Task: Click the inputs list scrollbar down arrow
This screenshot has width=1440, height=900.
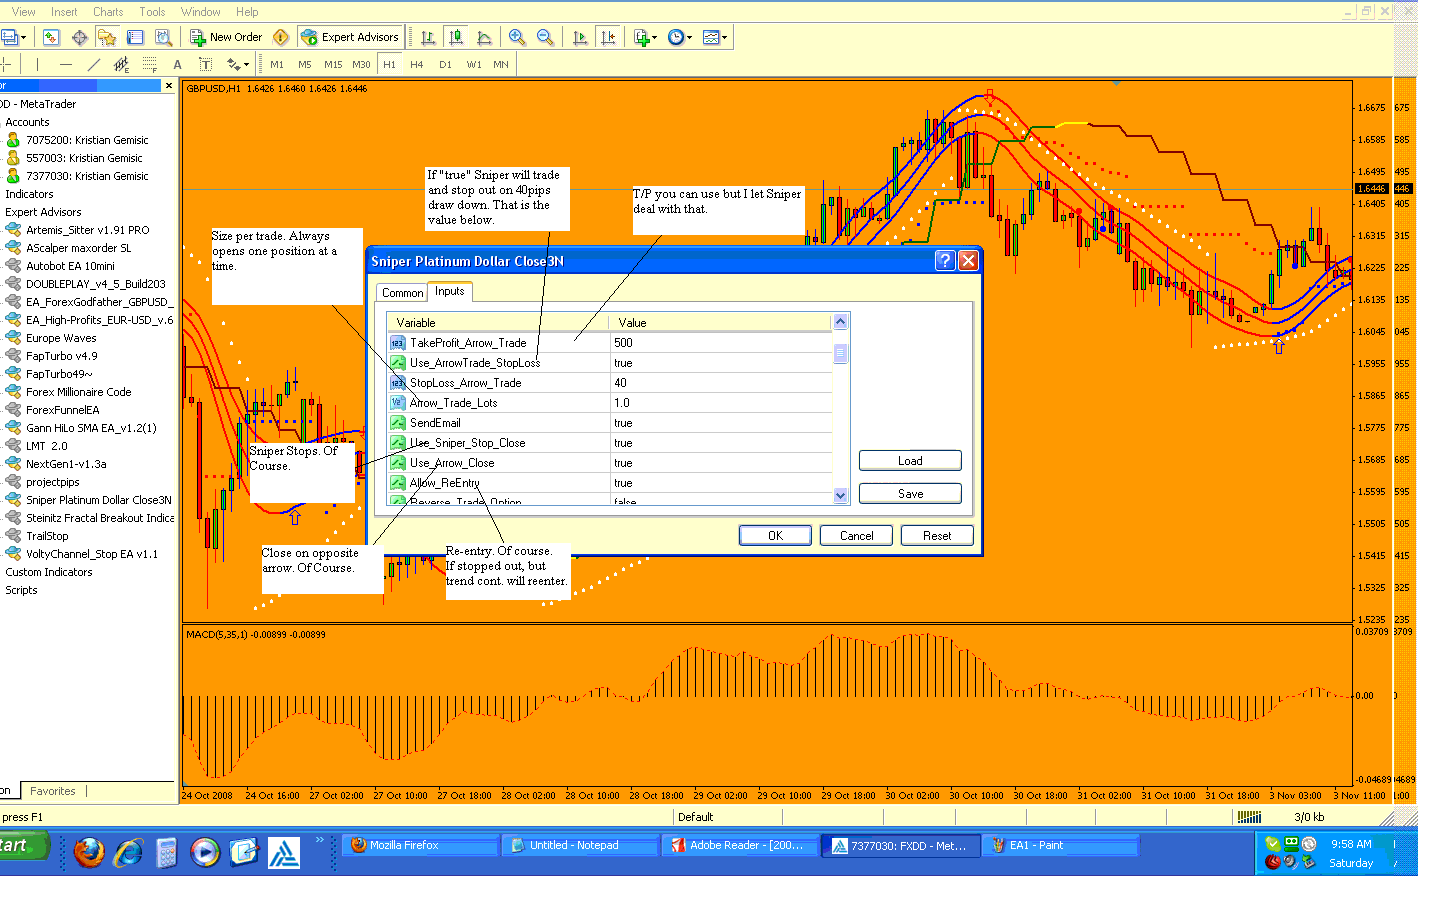Action: [840, 495]
